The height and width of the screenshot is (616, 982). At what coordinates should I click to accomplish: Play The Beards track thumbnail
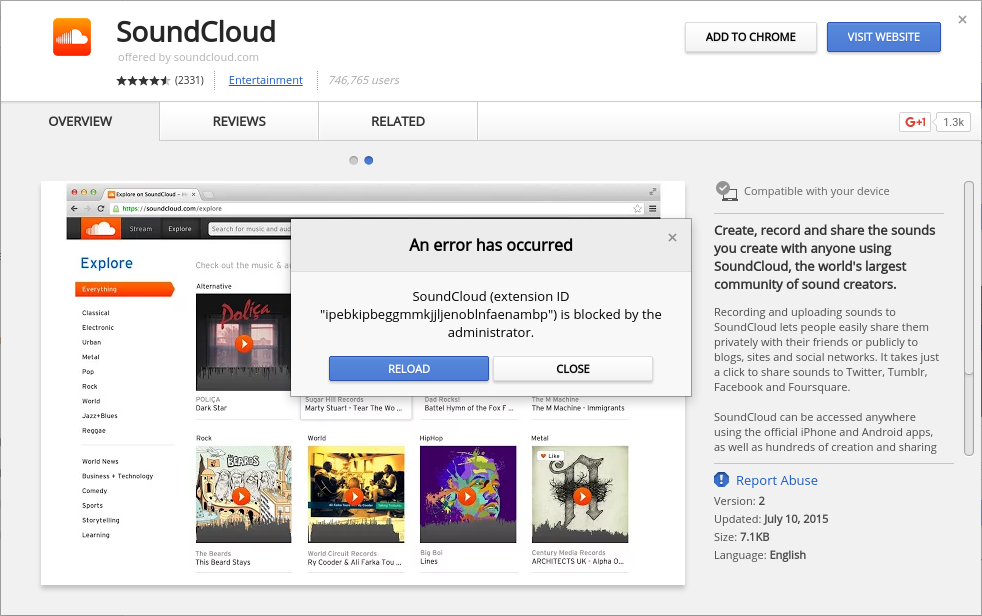point(241,496)
